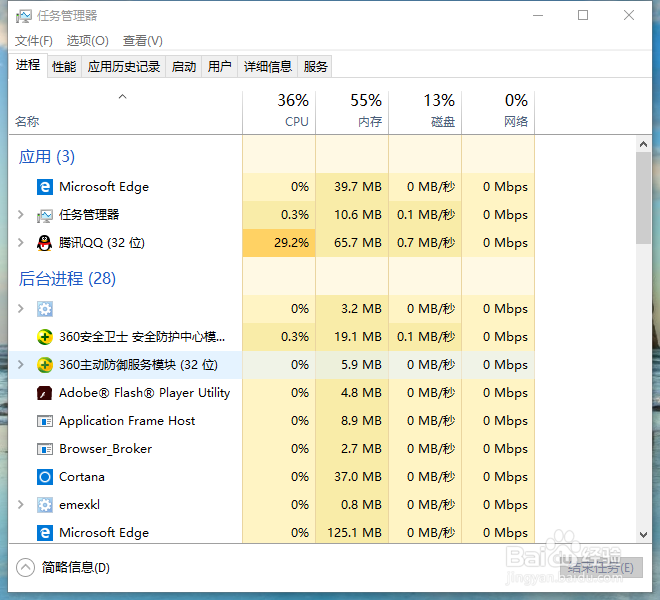
Task: Sort by the 36% CPU column header
Action: pyautogui.click(x=279, y=112)
